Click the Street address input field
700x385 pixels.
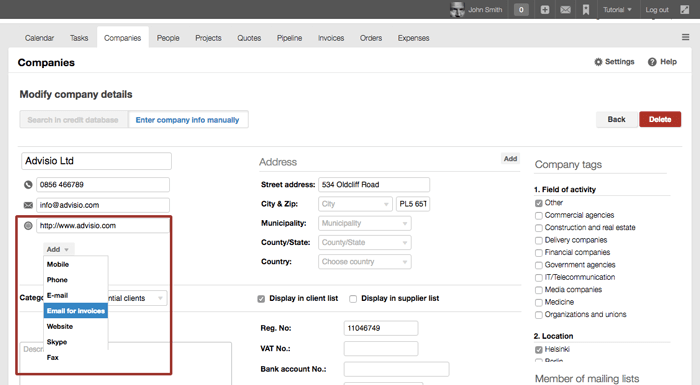coord(374,184)
